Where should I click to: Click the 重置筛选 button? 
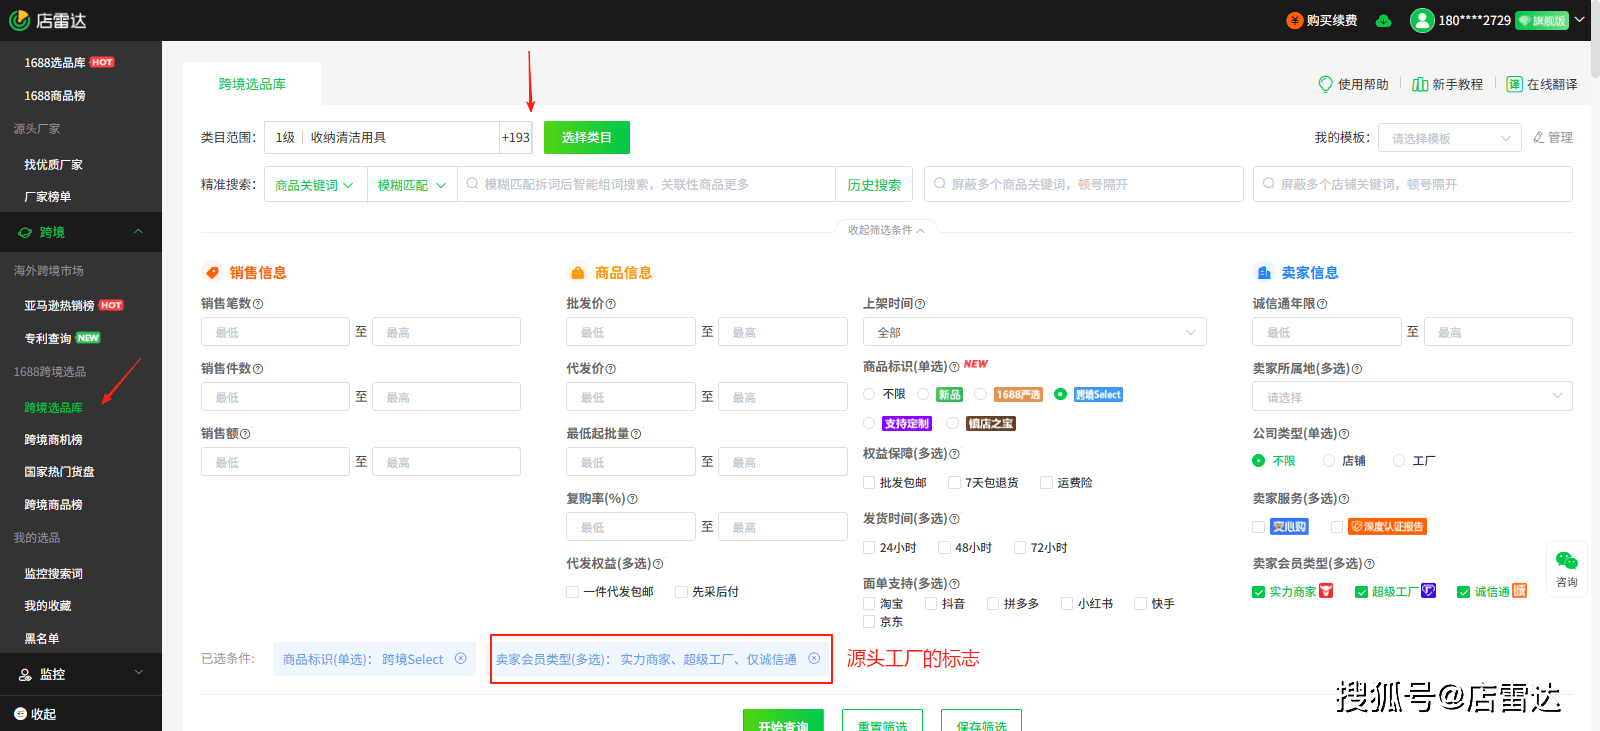coord(882,720)
